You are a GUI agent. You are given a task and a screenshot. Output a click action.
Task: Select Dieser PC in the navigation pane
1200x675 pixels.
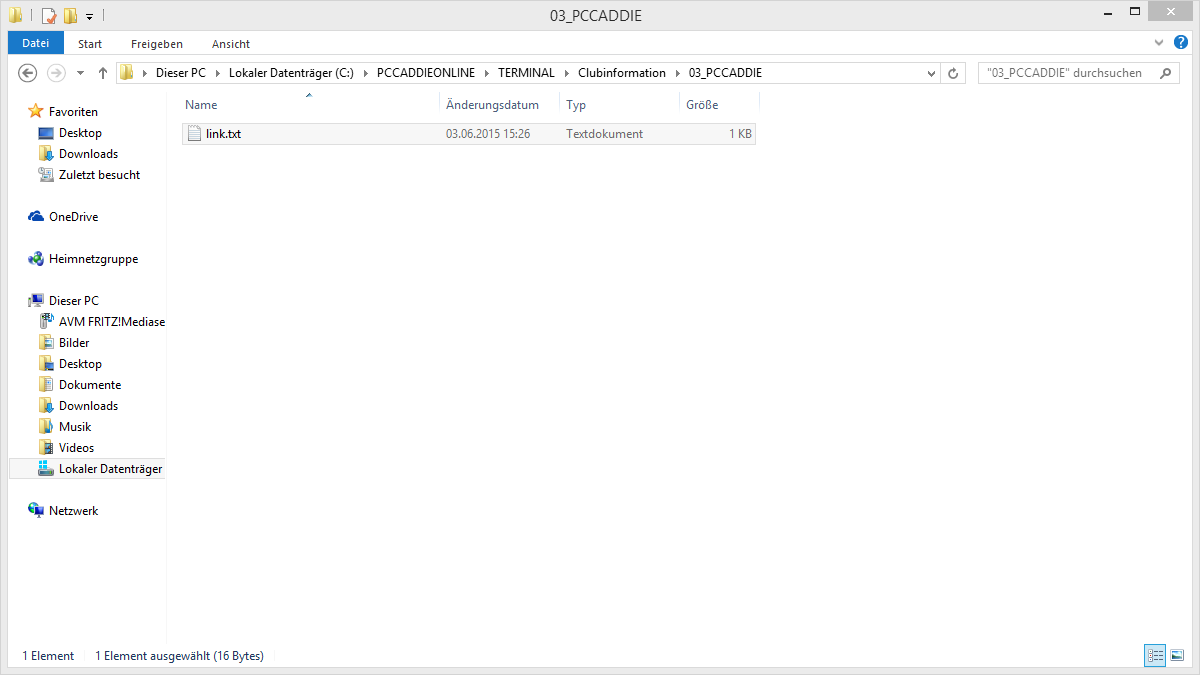point(74,301)
